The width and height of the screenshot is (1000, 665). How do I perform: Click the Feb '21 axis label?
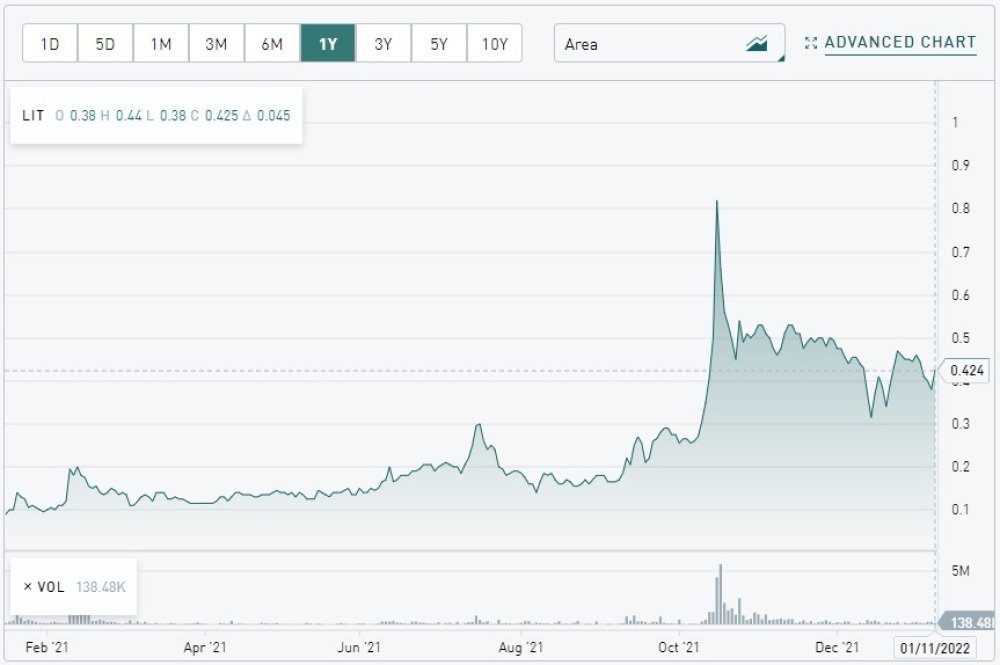[x=47, y=648]
